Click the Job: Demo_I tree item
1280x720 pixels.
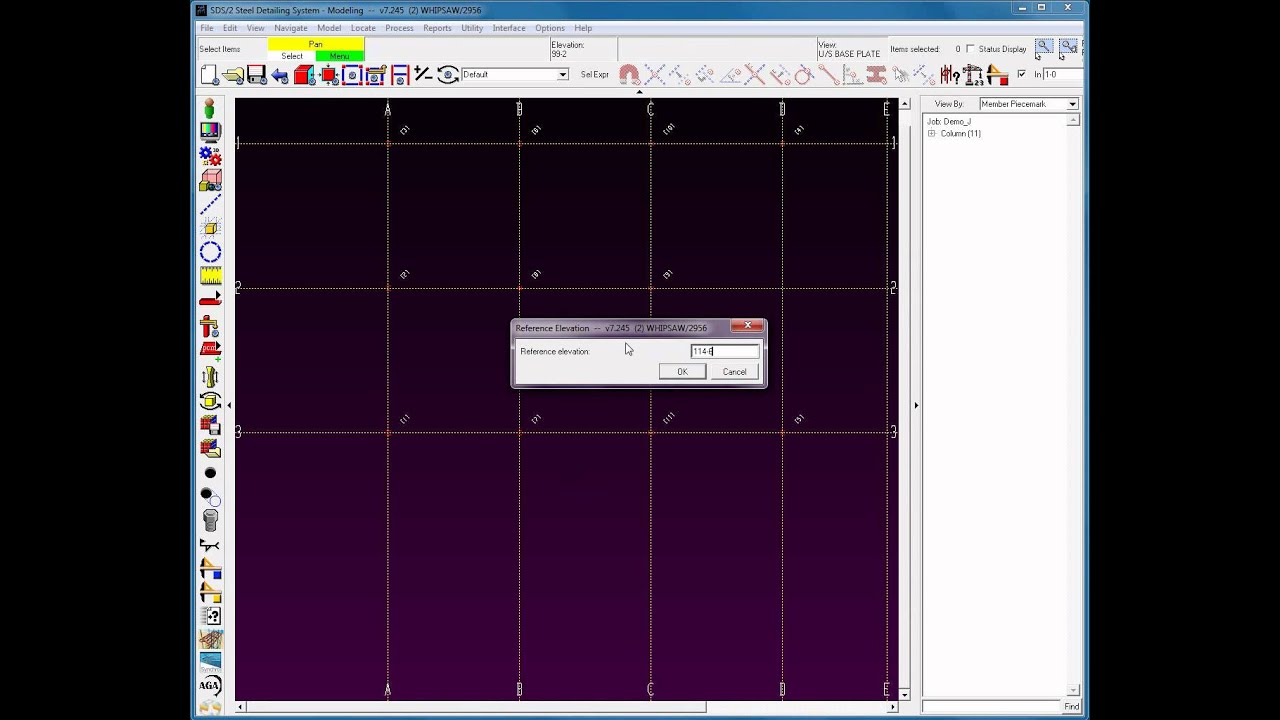click(x=949, y=121)
